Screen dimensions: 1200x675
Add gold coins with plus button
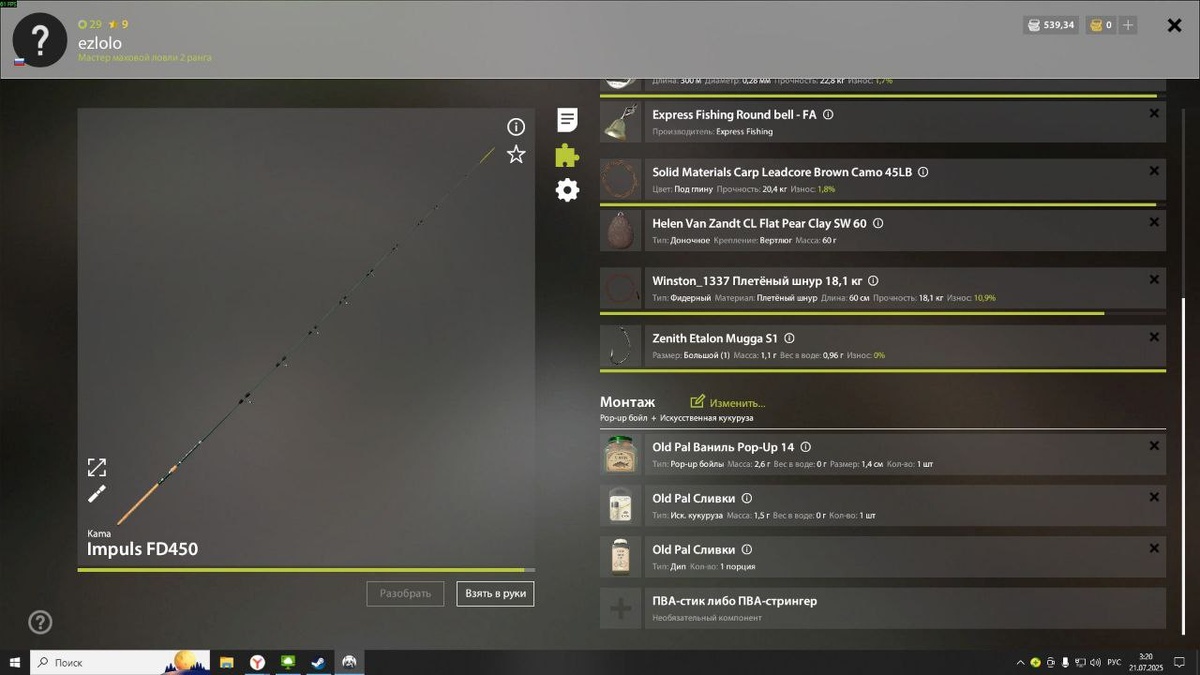click(x=1128, y=25)
